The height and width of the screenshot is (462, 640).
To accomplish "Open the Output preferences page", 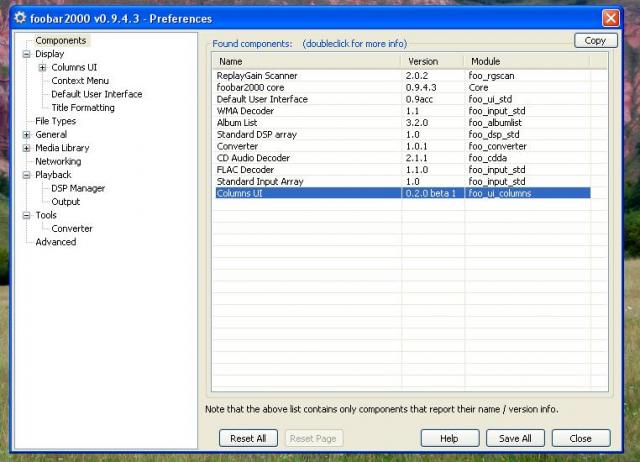I will pos(65,202).
